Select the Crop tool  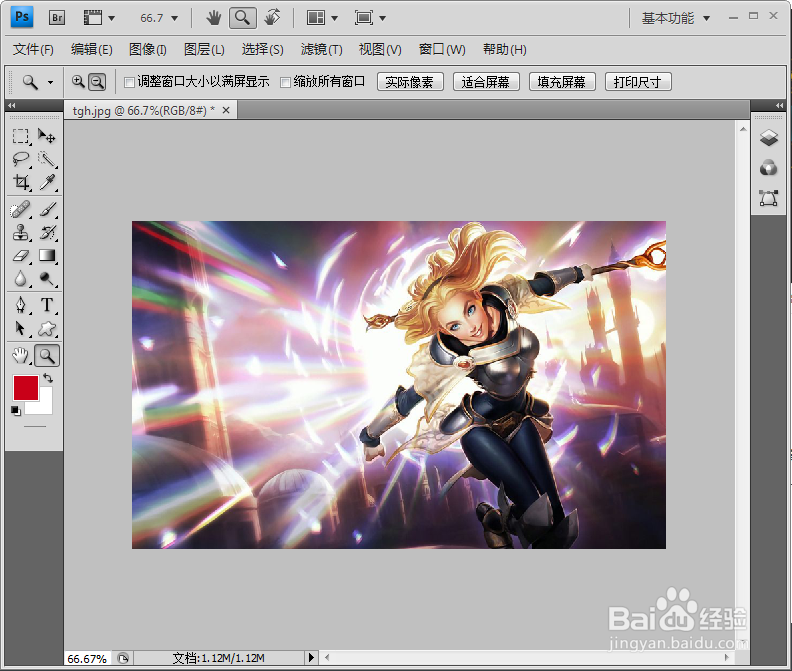21,182
